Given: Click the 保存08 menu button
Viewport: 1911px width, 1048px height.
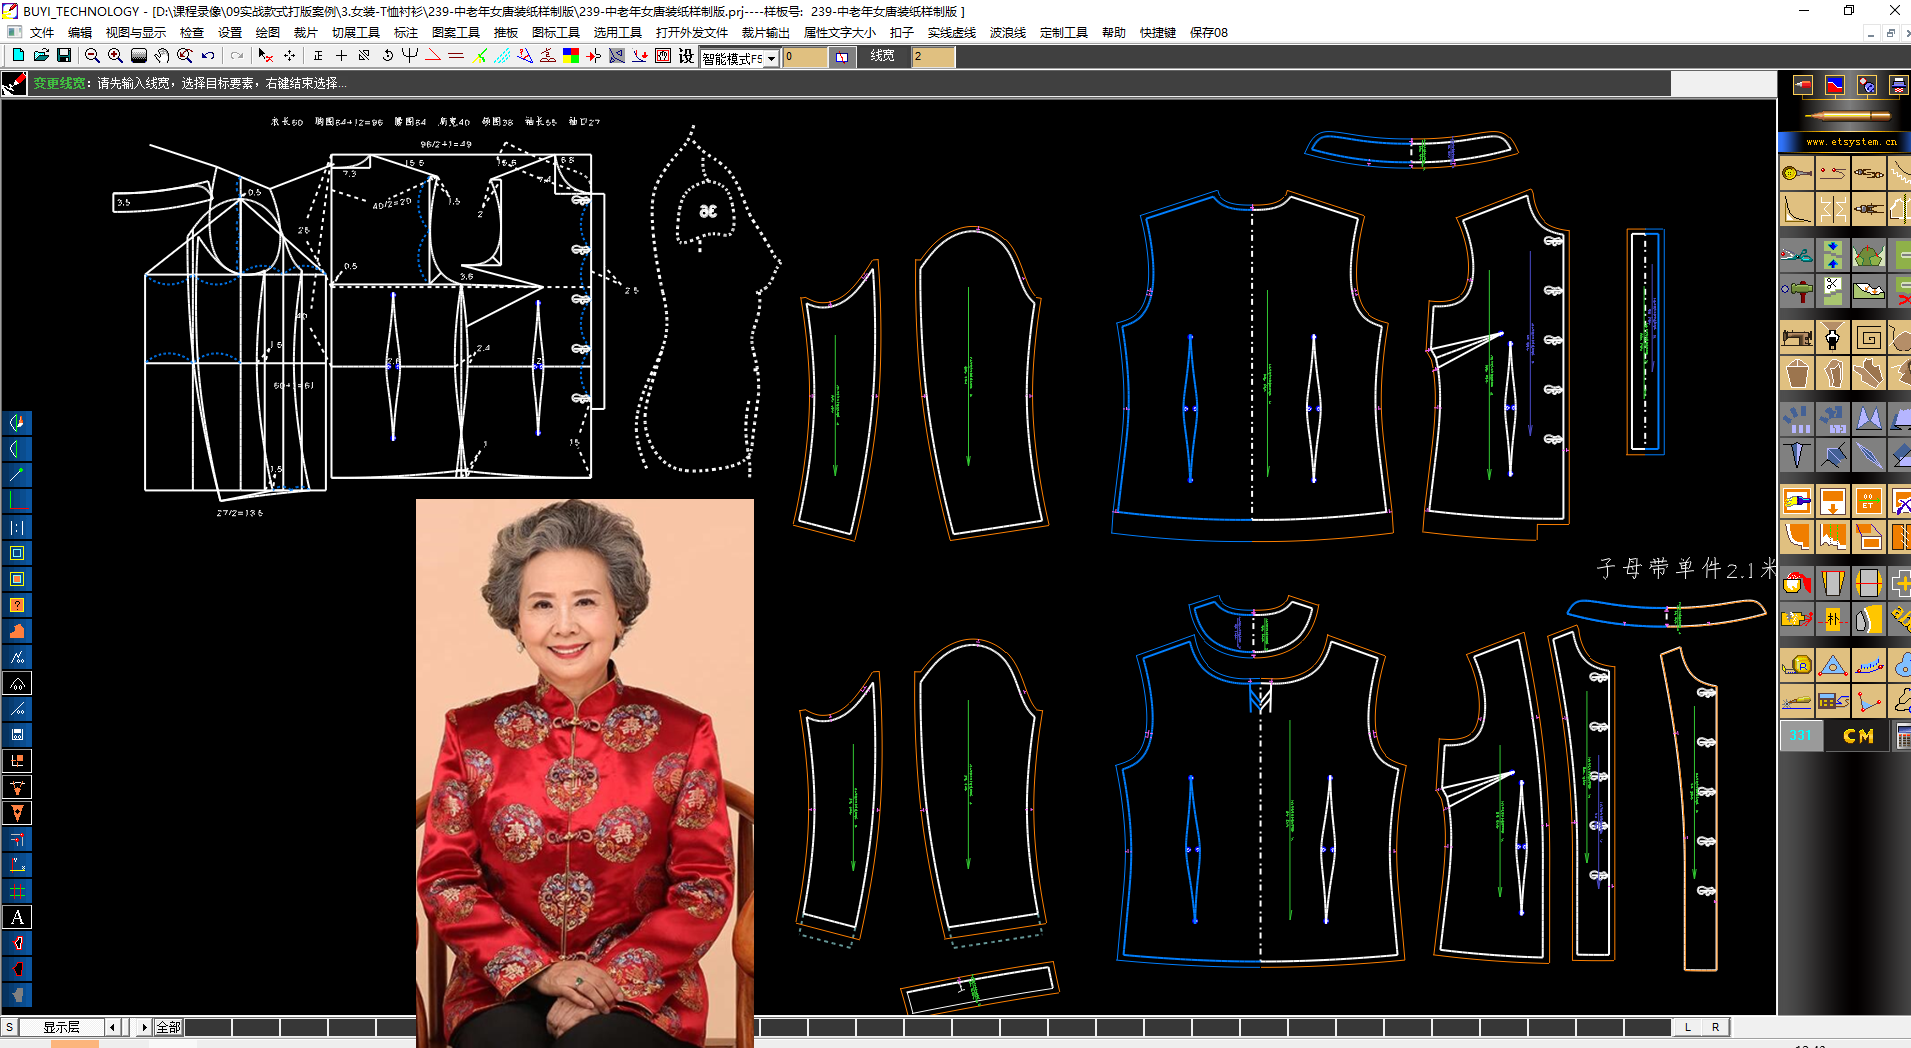Looking at the screenshot, I should point(1208,32).
